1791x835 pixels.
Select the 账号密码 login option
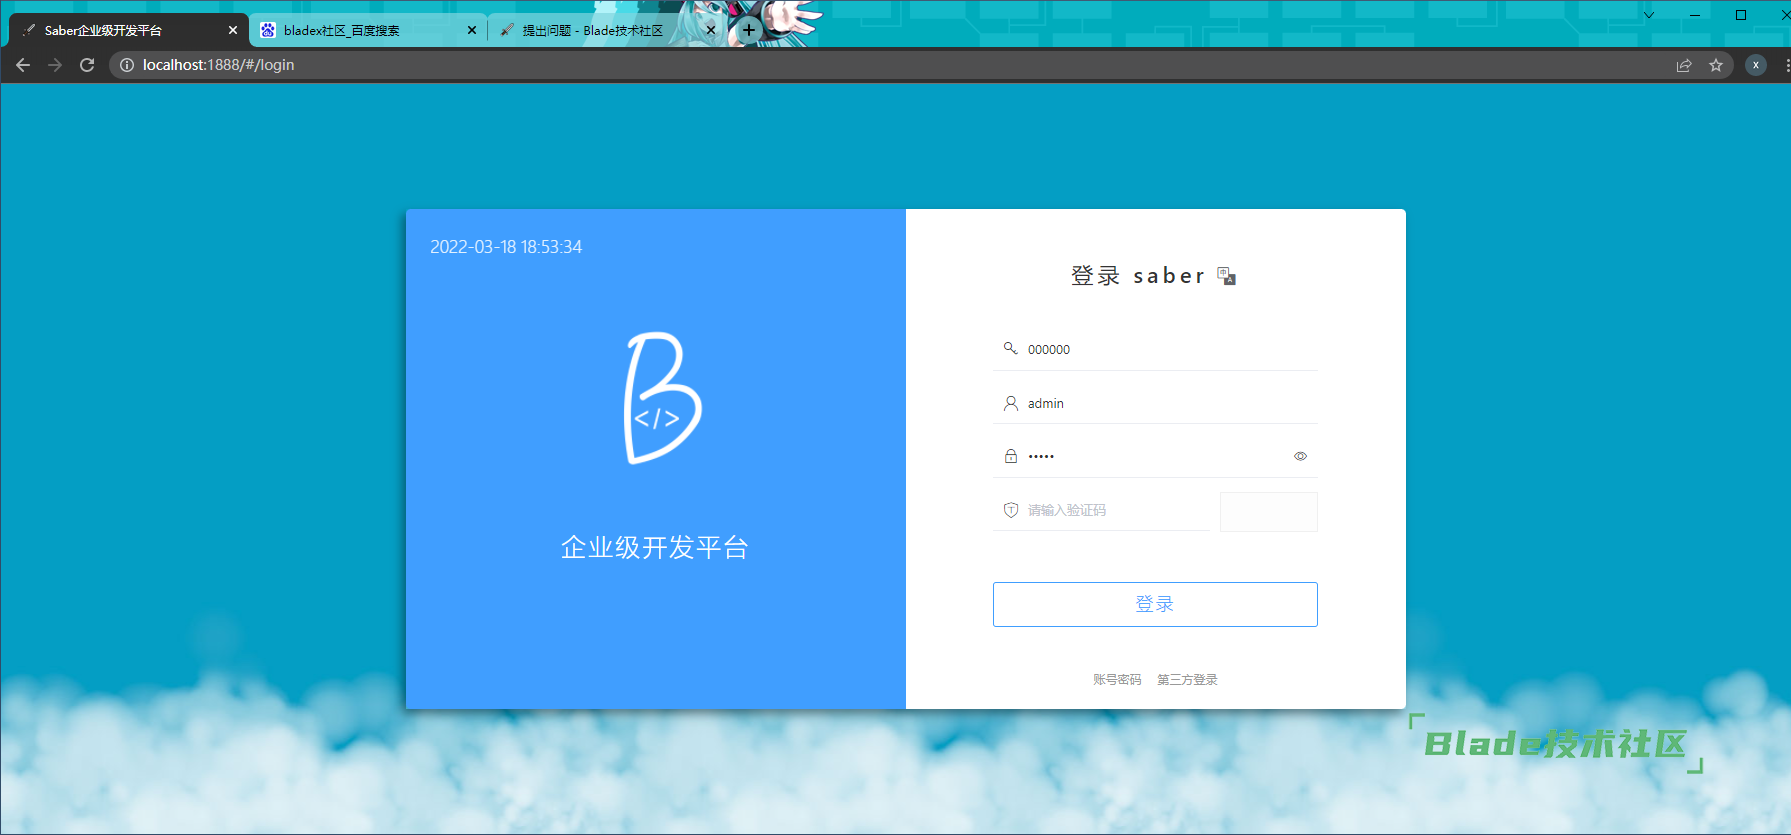click(x=1117, y=680)
